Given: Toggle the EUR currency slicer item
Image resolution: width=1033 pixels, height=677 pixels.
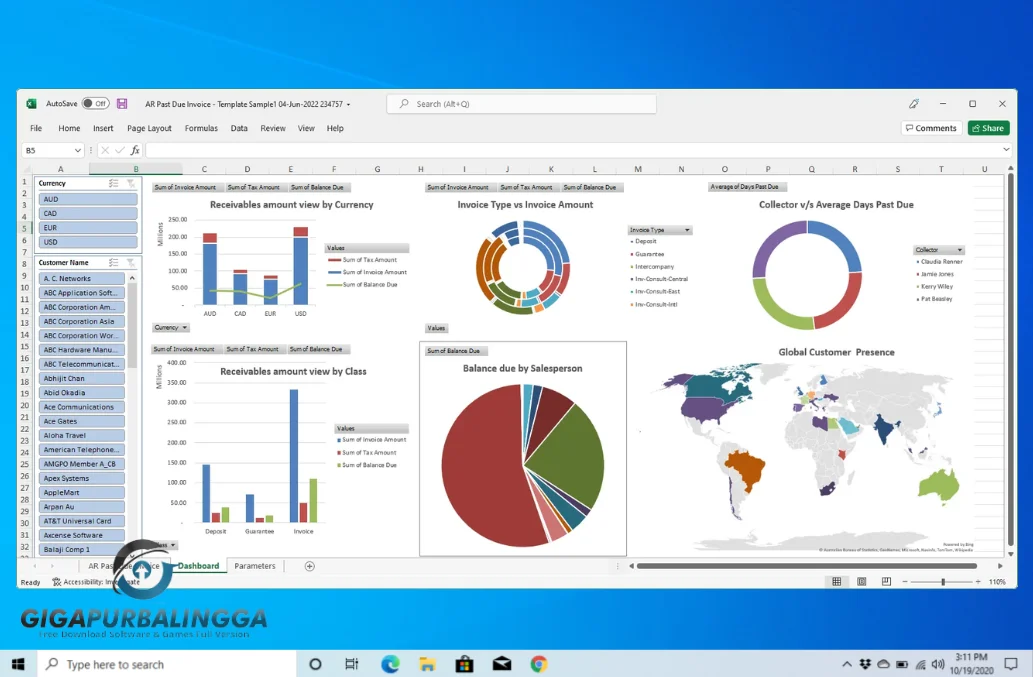Looking at the screenshot, I should pyautogui.click(x=87, y=228).
